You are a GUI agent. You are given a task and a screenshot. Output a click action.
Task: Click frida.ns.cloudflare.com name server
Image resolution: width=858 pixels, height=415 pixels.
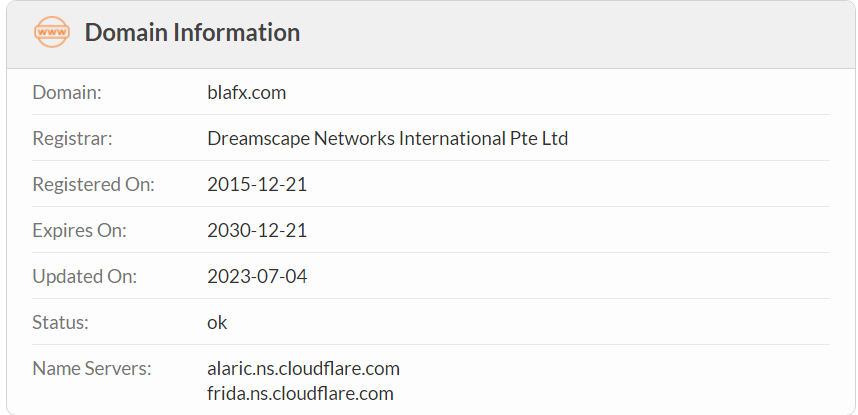pyautogui.click(x=300, y=393)
